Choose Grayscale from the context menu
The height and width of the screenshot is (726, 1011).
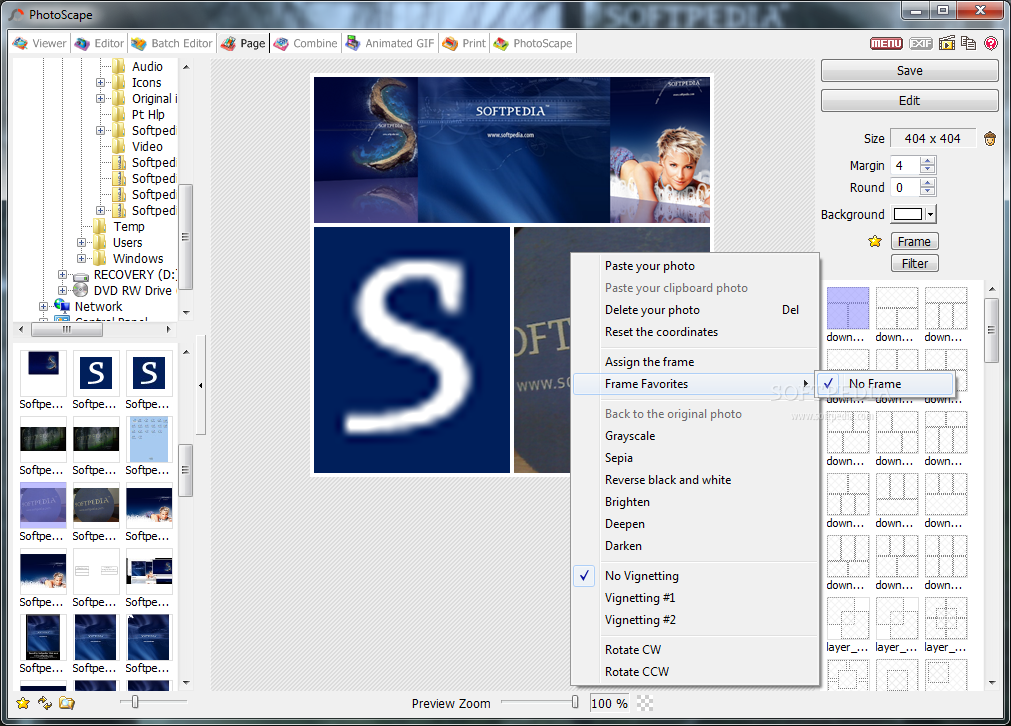[x=630, y=436]
